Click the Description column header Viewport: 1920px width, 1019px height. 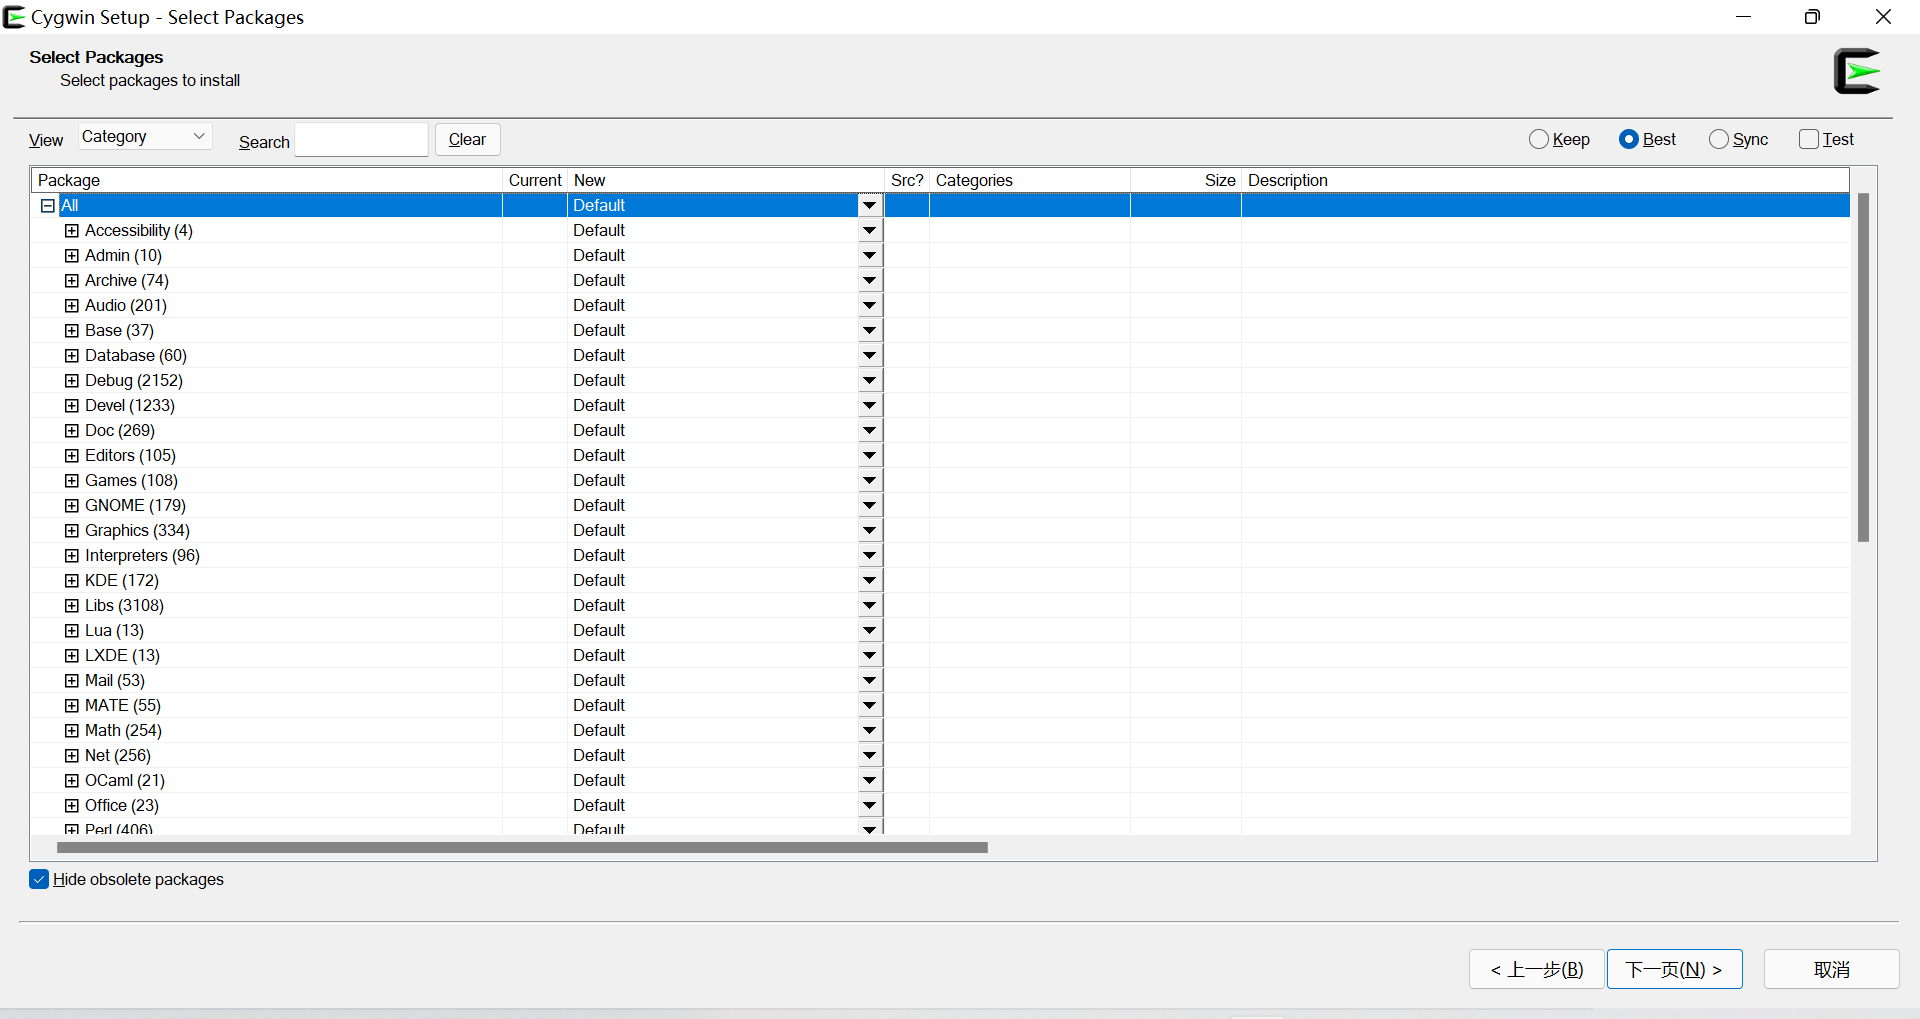(1545, 180)
